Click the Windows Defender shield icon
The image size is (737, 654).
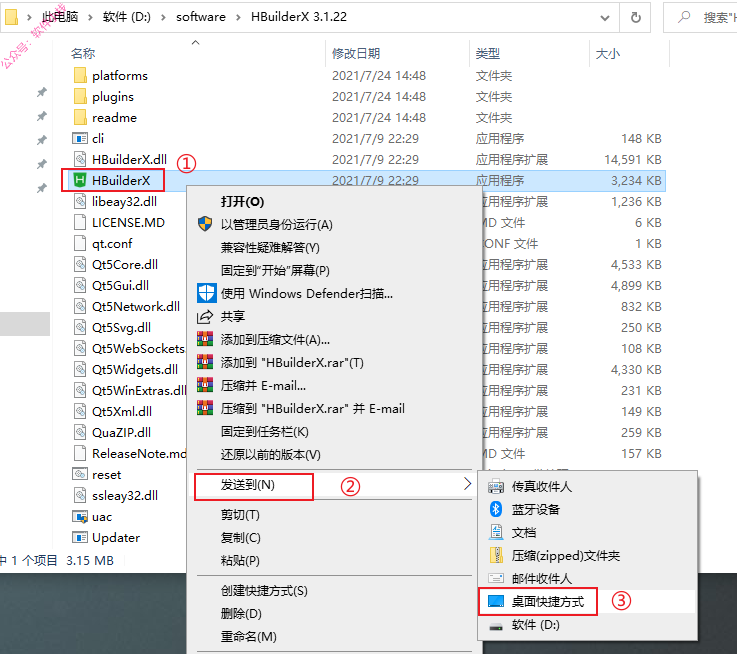[206, 293]
